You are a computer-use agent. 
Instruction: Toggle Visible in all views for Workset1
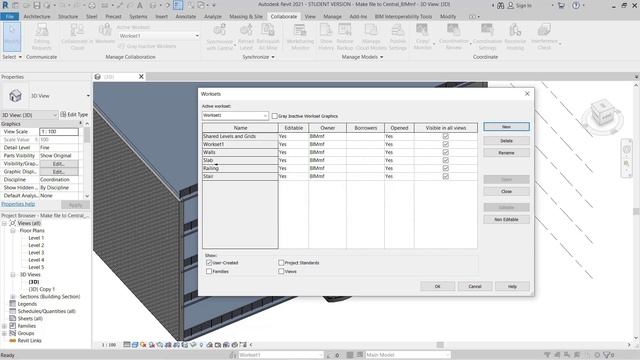tap(446, 144)
